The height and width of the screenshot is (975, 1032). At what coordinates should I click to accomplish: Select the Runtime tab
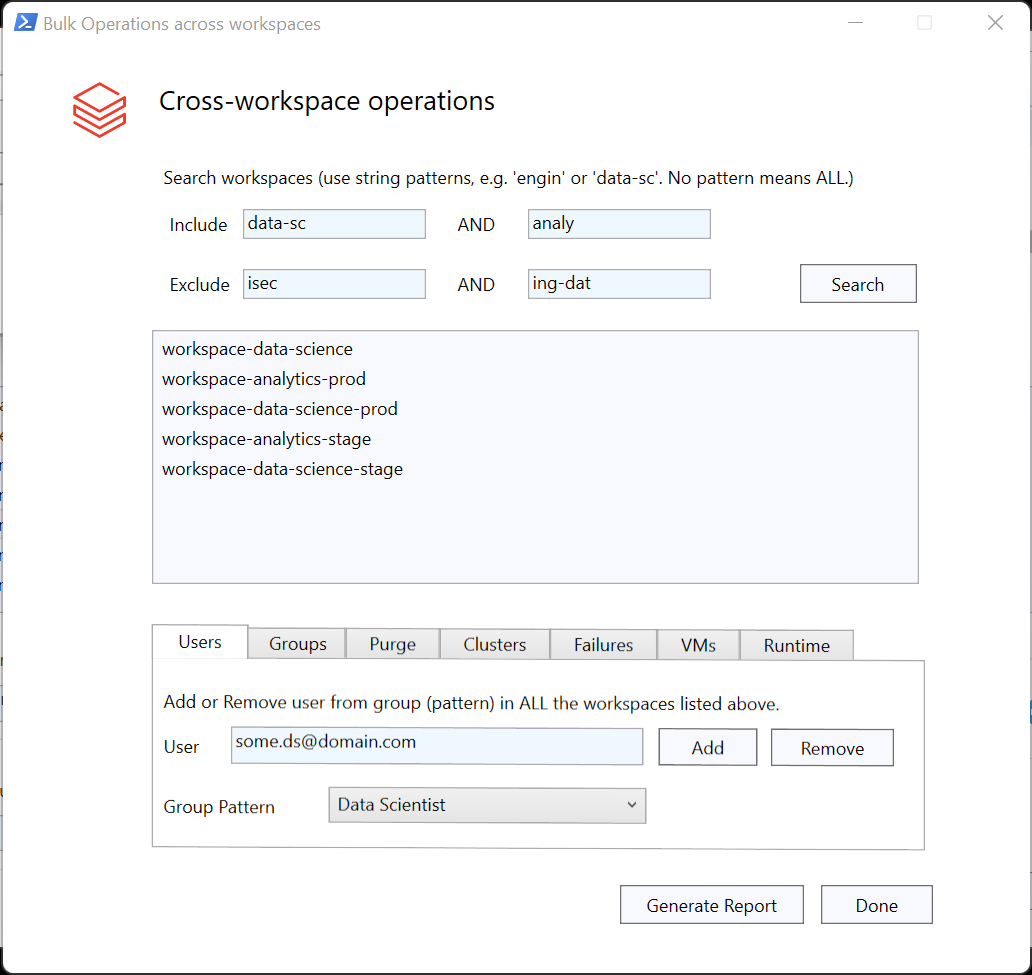(796, 644)
